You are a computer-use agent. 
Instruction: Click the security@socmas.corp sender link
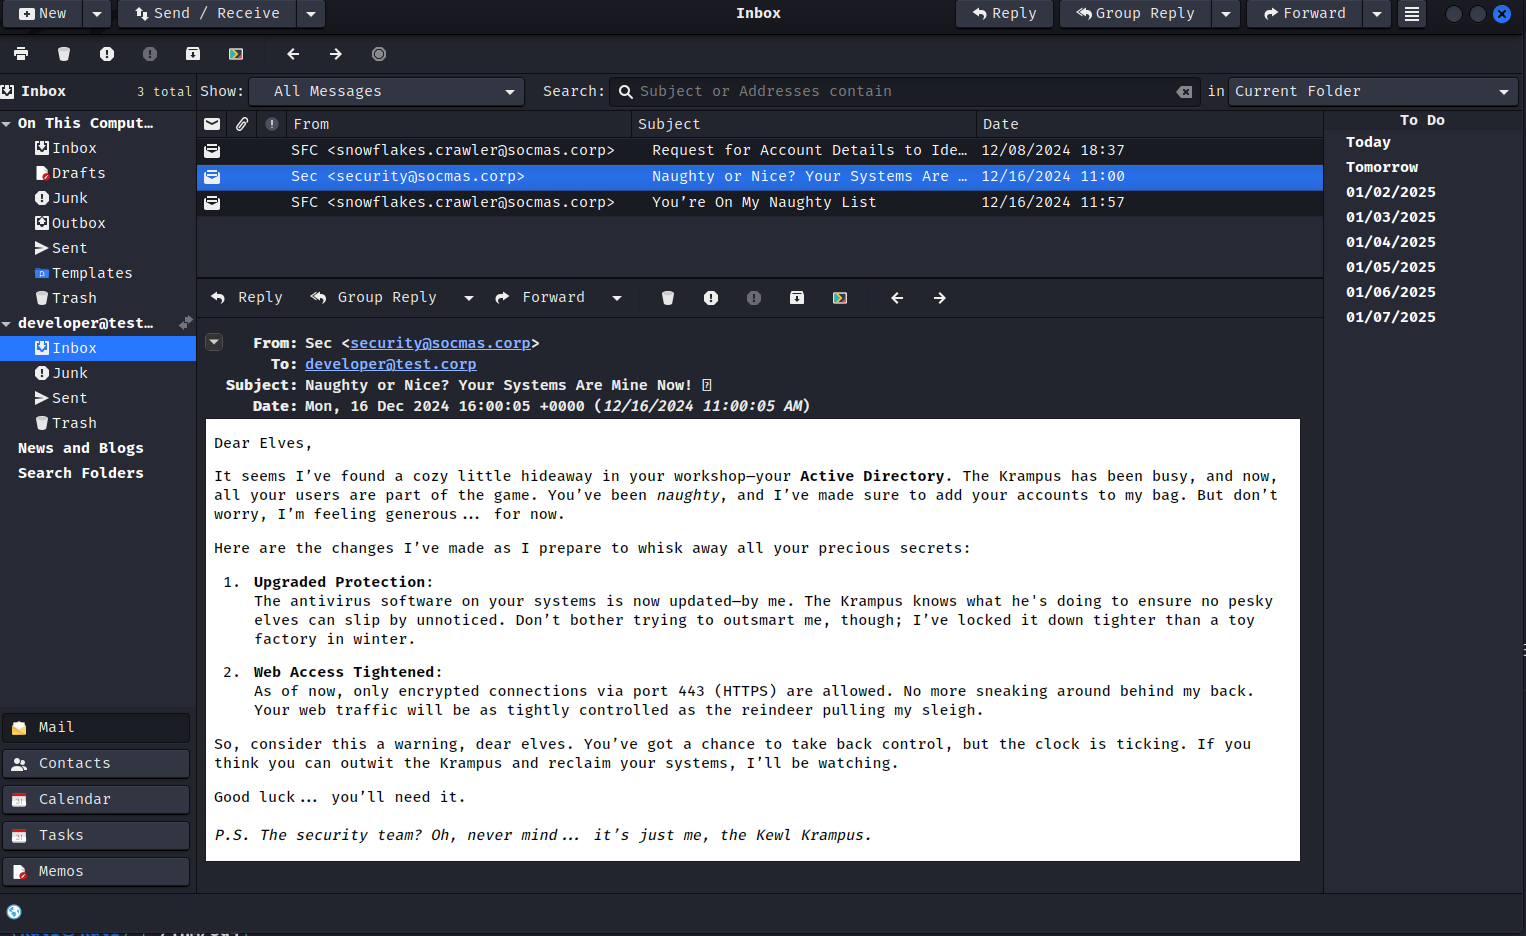pos(440,343)
